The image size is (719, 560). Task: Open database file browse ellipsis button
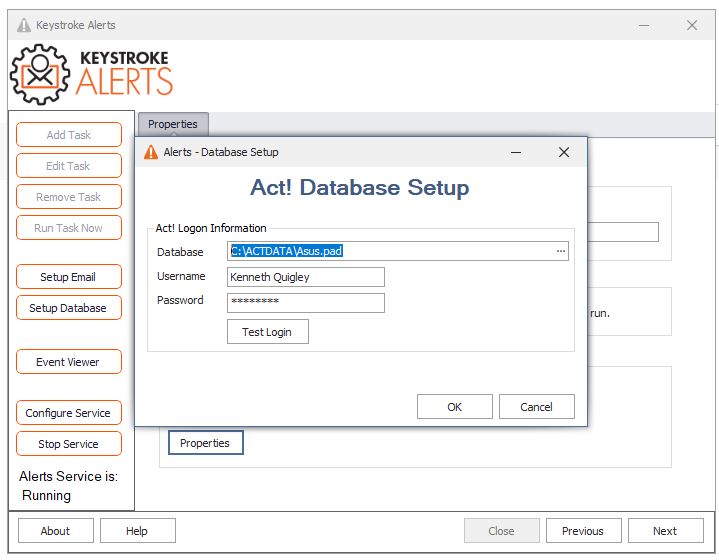[x=560, y=251]
